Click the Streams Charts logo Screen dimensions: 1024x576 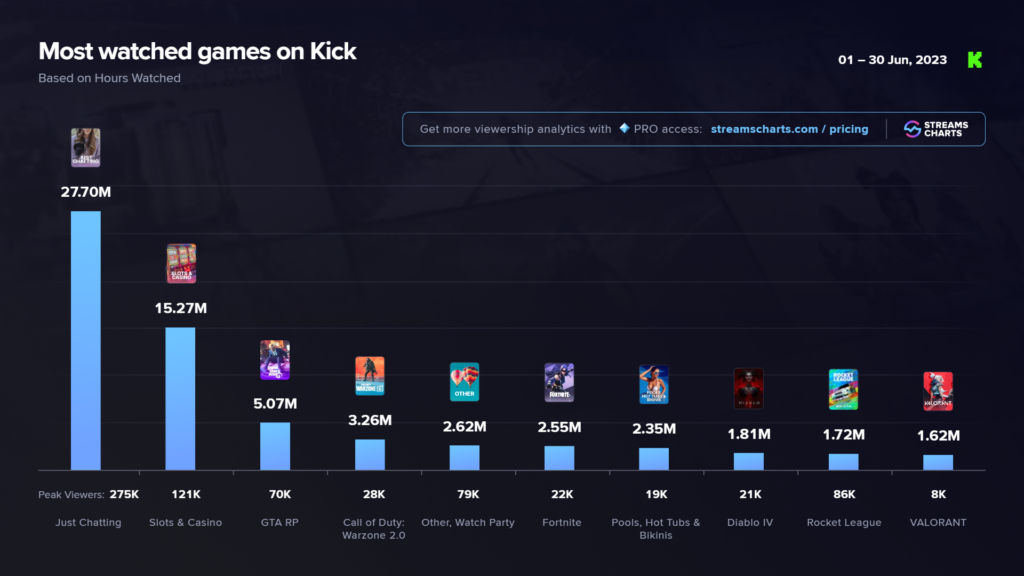[936, 129]
